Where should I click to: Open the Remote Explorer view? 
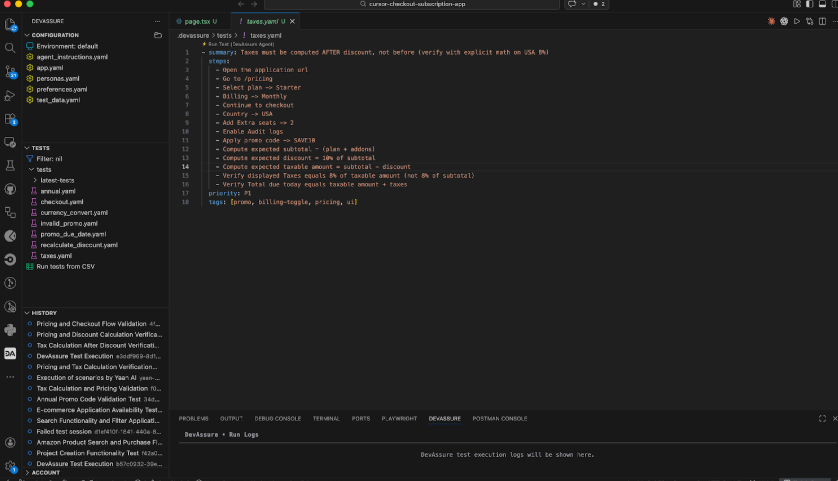pos(10,142)
